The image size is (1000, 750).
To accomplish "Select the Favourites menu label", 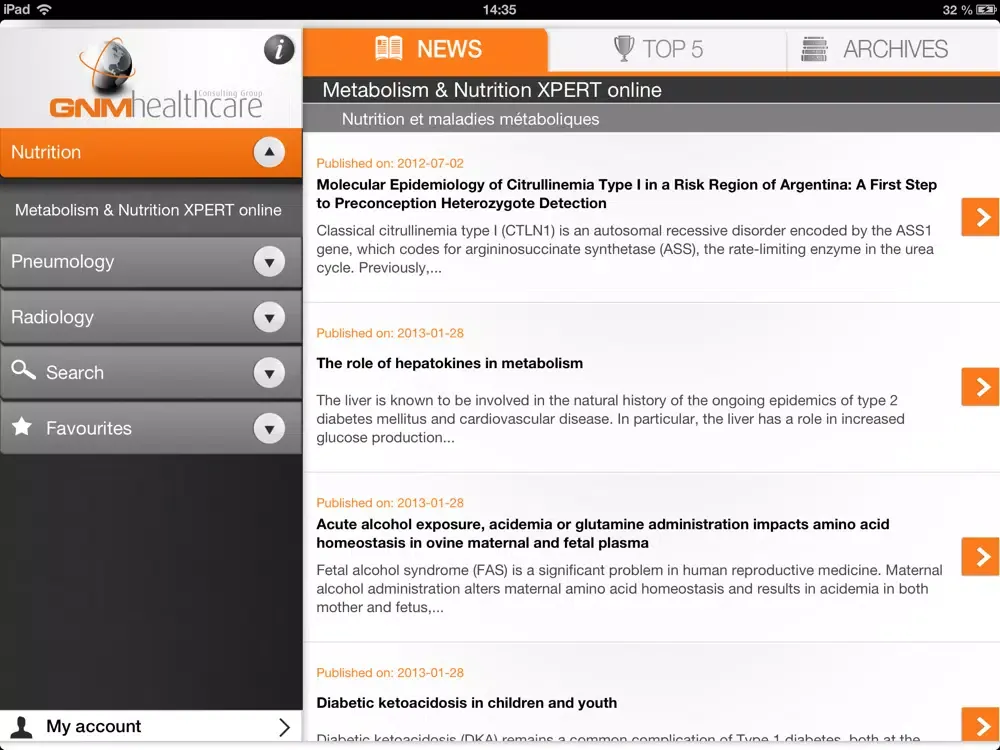I will [x=89, y=428].
